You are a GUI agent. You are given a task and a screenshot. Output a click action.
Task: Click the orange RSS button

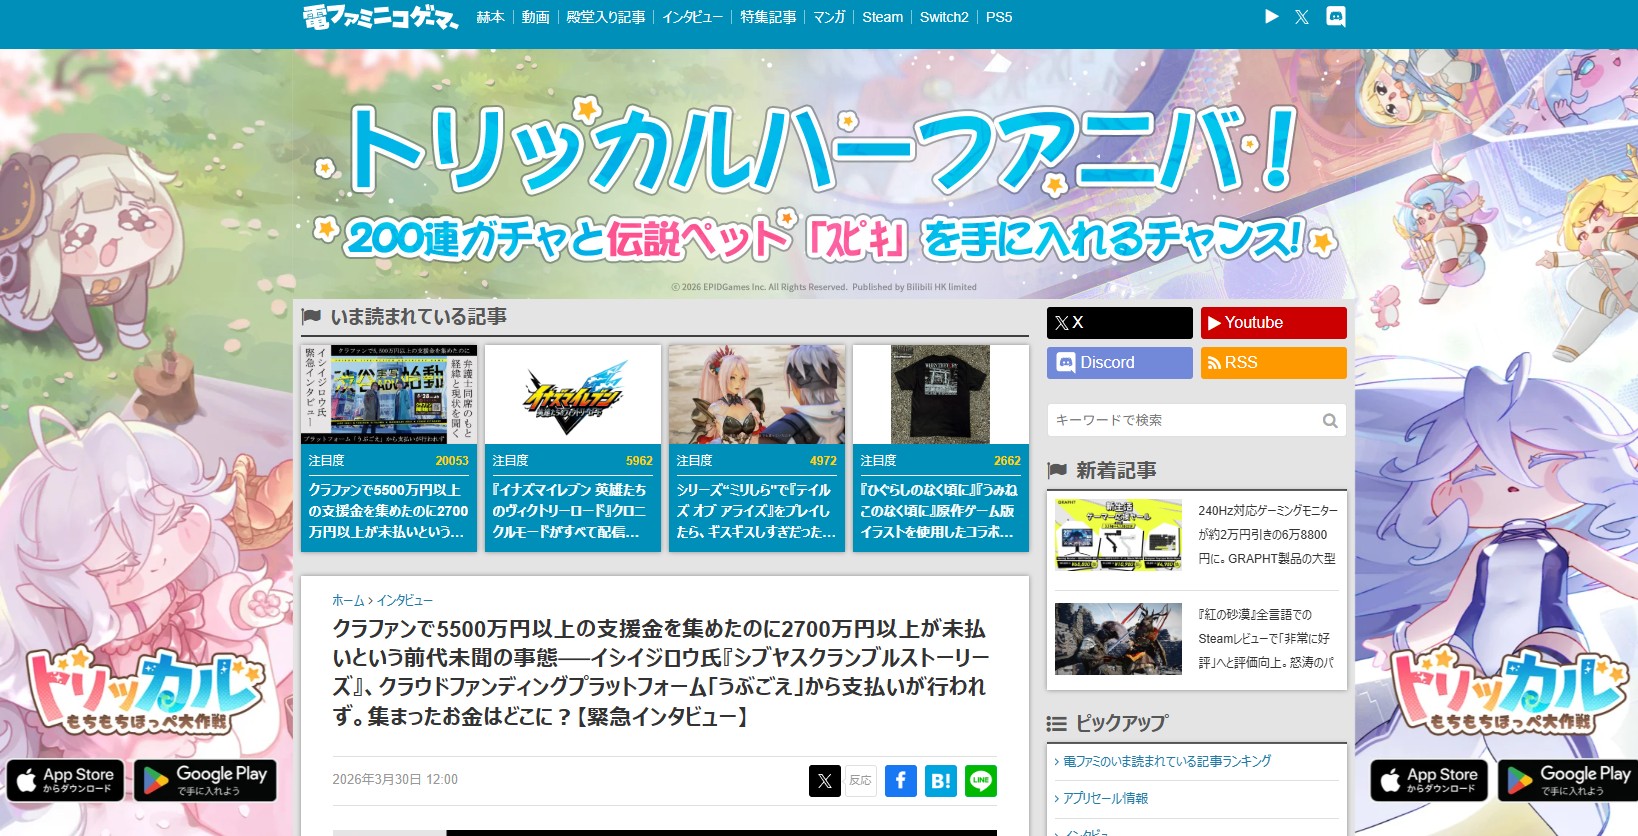point(1273,363)
